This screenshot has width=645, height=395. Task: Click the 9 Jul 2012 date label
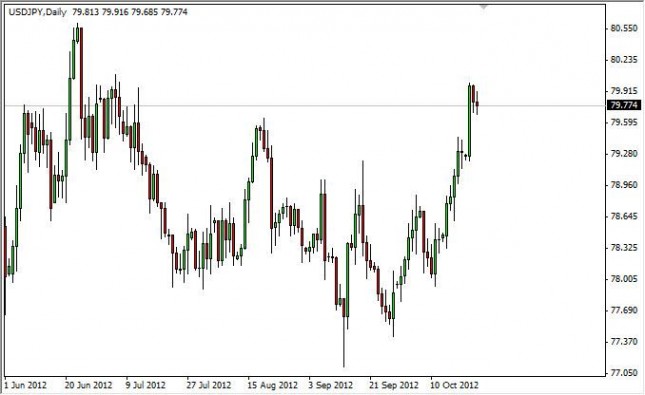tap(146, 386)
